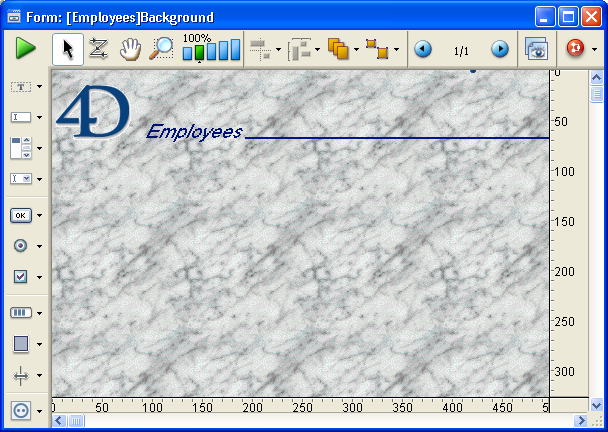The width and height of the screenshot is (608, 432).
Task: Go to next form page
Action: click(x=500, y=49)
